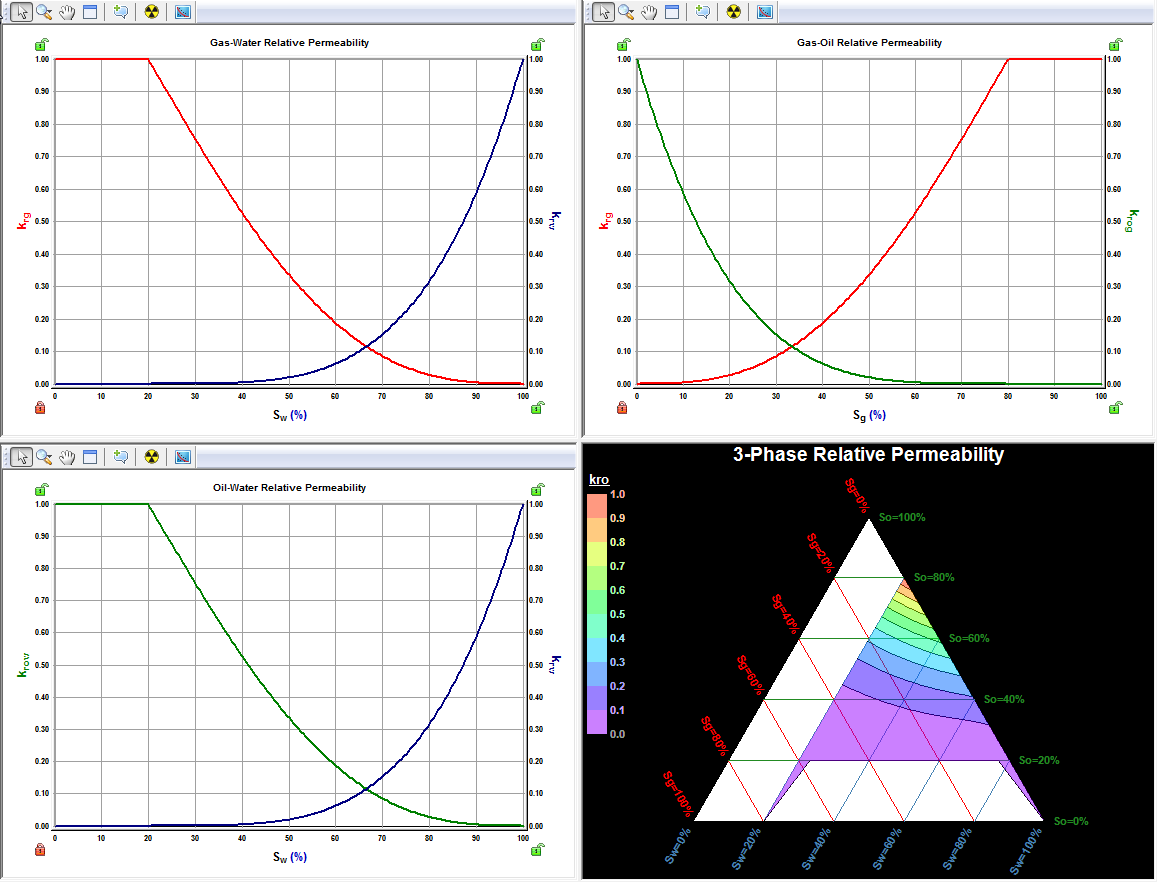Click the curve plot icon in Oil-Water toolbar

[182, 457]
